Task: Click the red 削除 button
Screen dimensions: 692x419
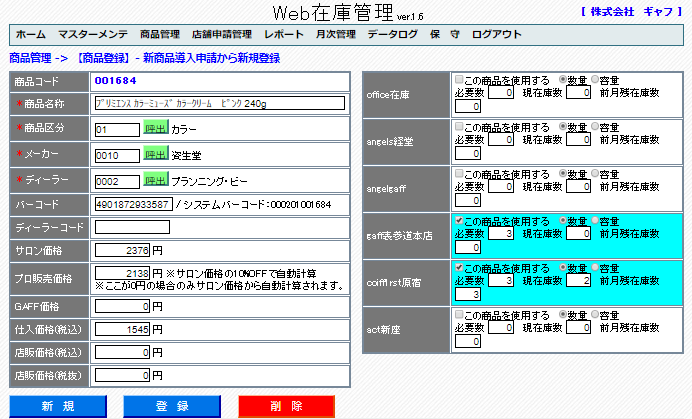Action: 286,406
